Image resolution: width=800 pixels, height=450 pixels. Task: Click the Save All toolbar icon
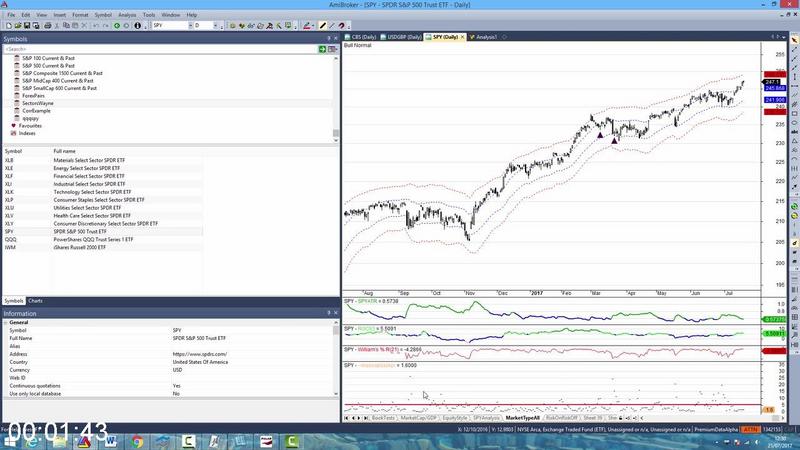click(x=36, y=26)
